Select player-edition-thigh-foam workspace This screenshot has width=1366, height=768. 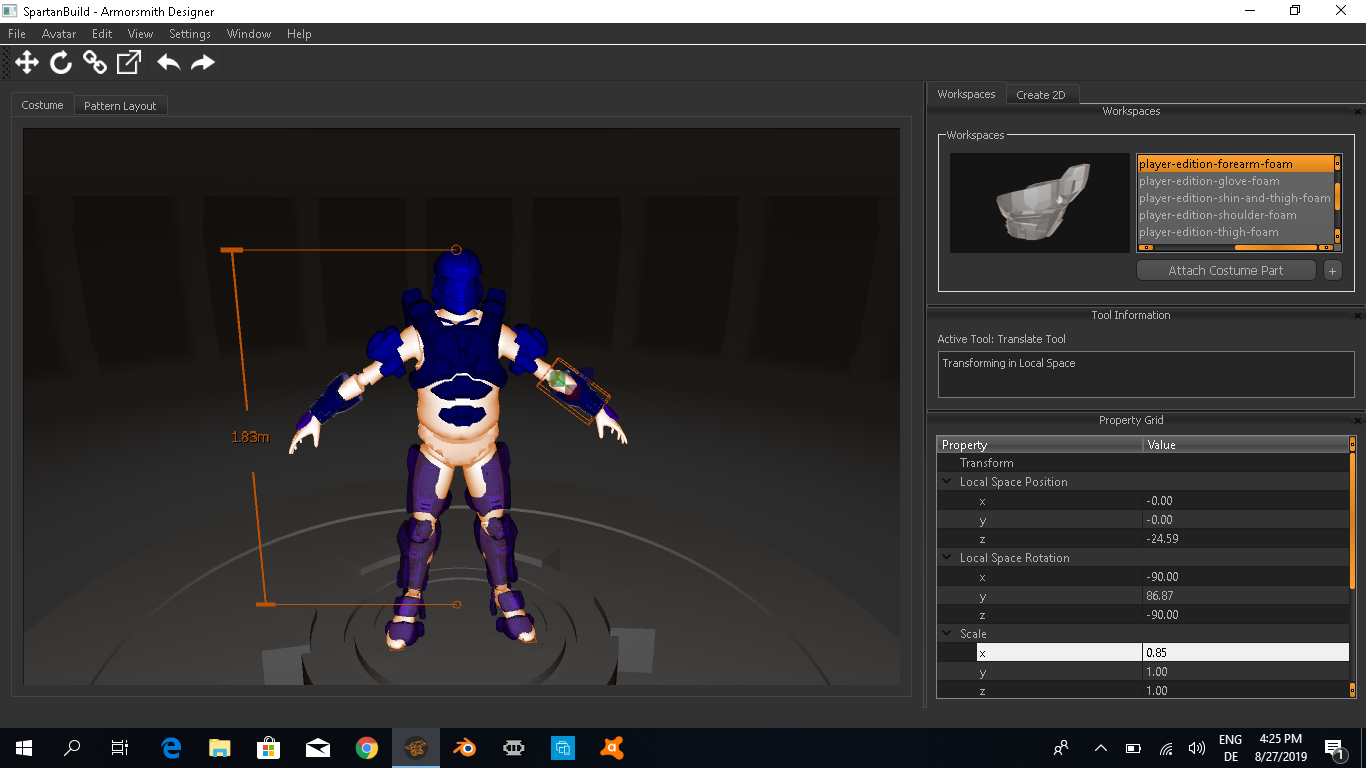coord(1235,232)
